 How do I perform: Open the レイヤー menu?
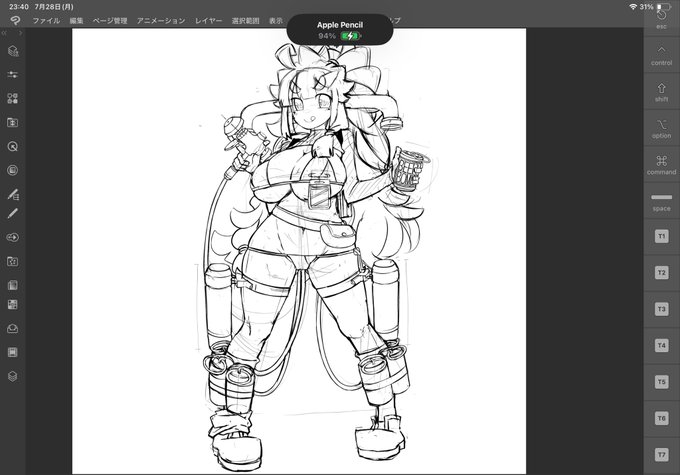[x=208, y=20]
